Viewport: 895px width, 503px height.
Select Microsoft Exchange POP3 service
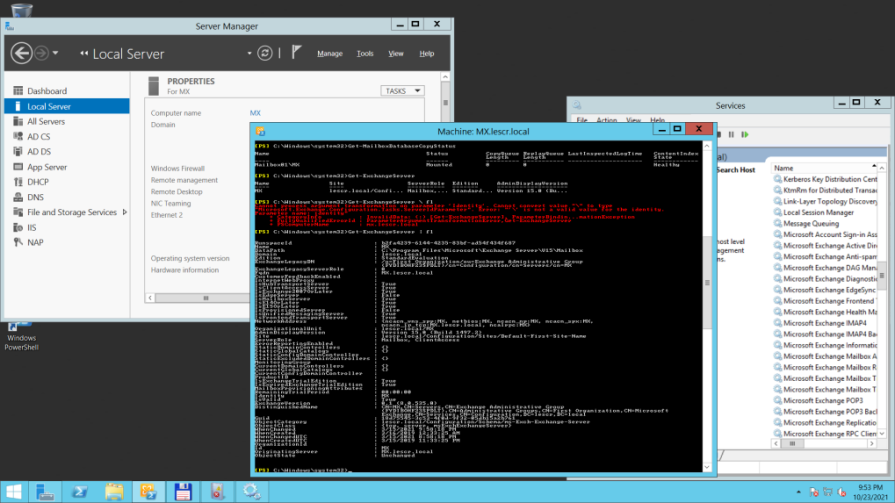(825, 401)
